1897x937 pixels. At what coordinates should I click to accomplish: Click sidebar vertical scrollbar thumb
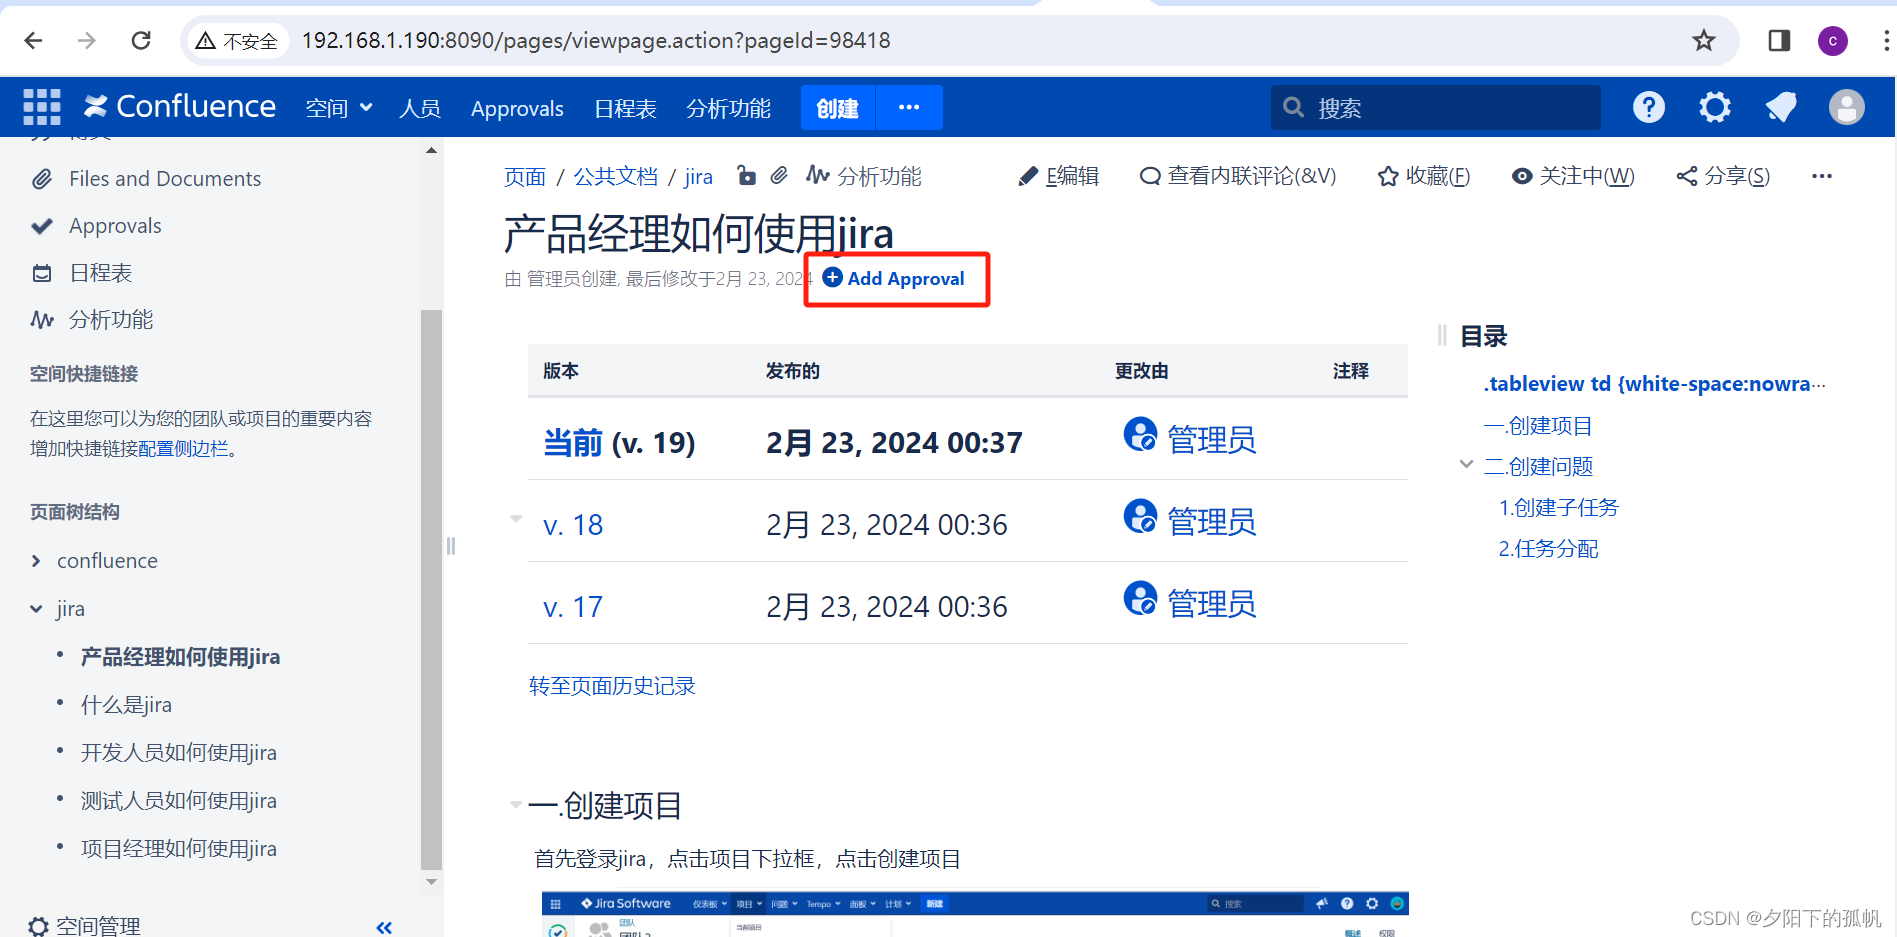pyautogui.click(x=431, y=590)
